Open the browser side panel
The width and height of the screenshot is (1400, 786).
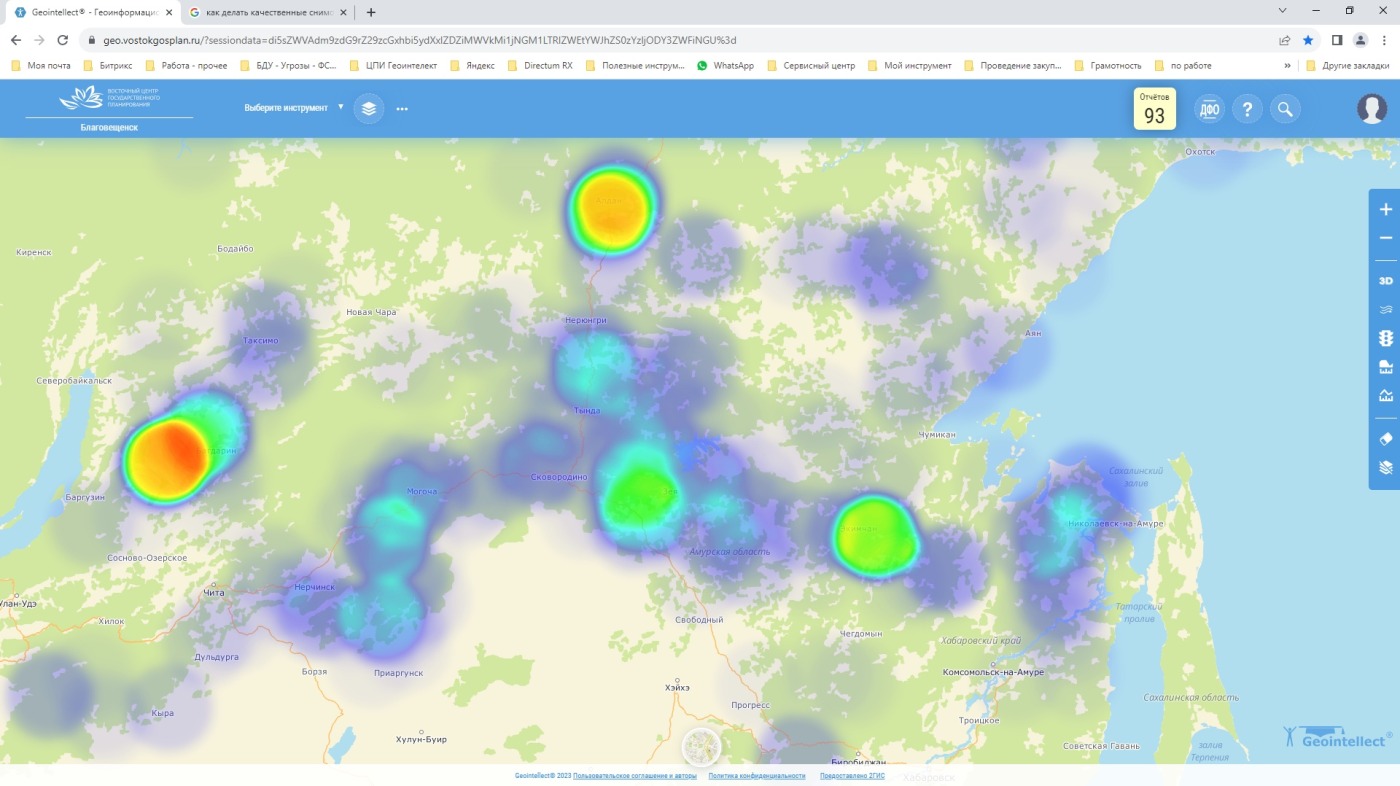tap(1337, 40)
